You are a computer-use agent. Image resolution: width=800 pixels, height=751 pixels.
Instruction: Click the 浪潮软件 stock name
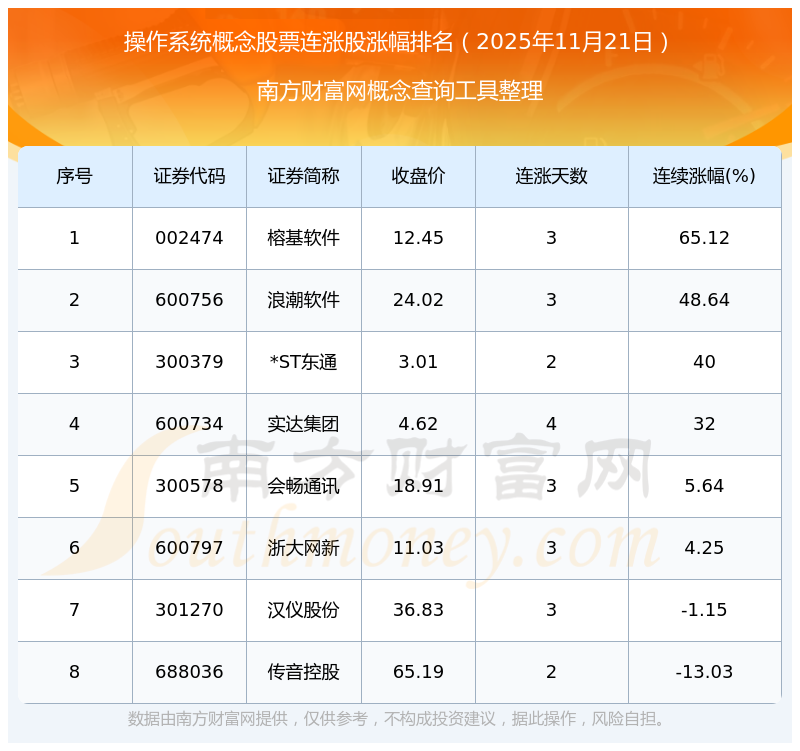point(303,300)
